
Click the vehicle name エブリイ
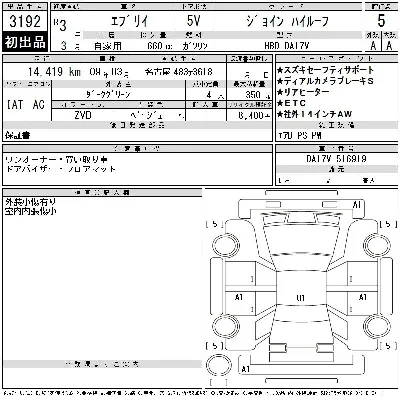(129, 21)
